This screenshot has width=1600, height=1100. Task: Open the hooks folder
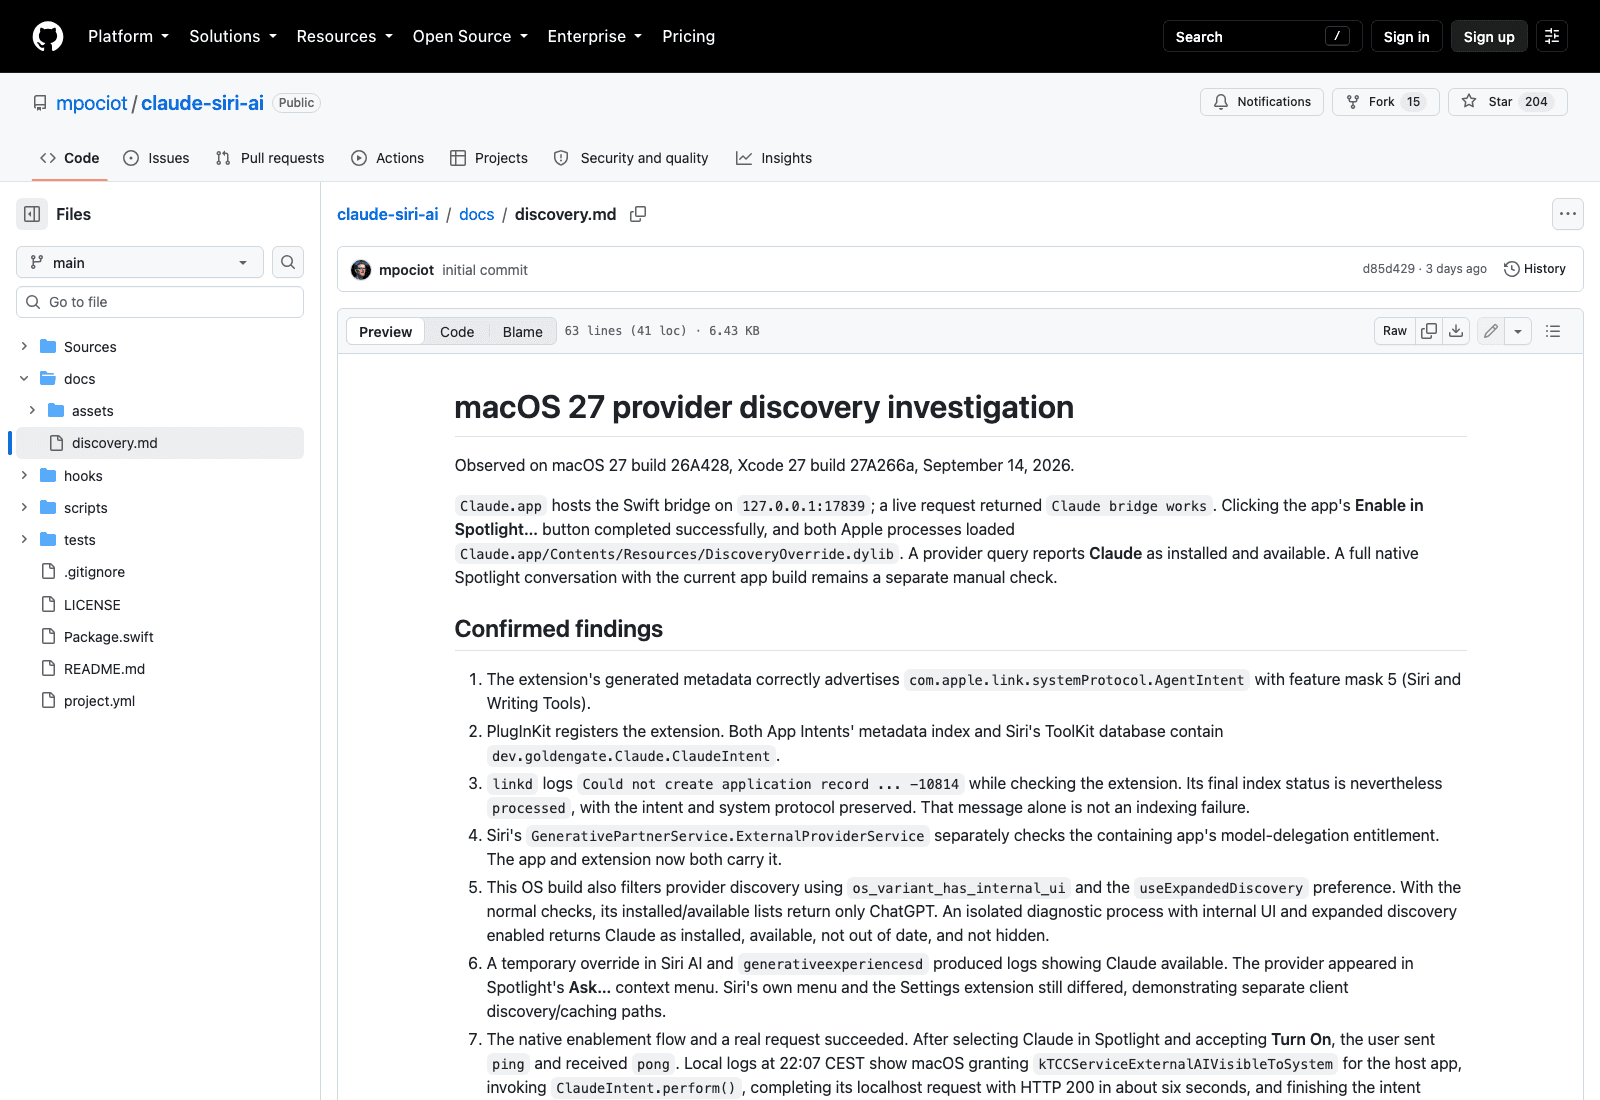pyautogui.click(x=83, y=476)
